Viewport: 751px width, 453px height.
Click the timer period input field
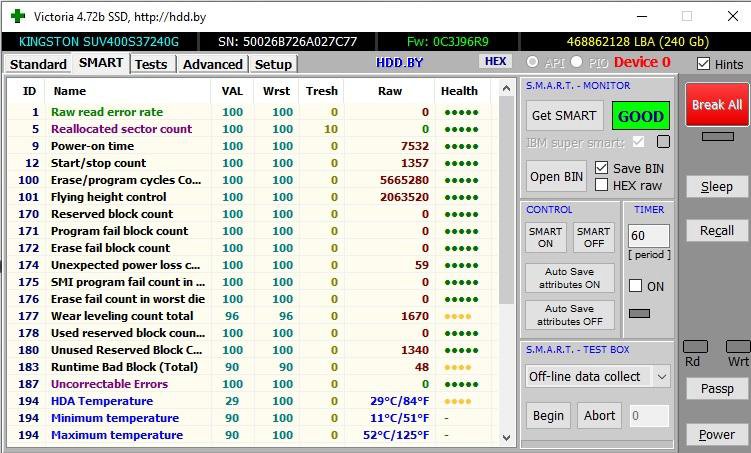(x=648, y=237)
